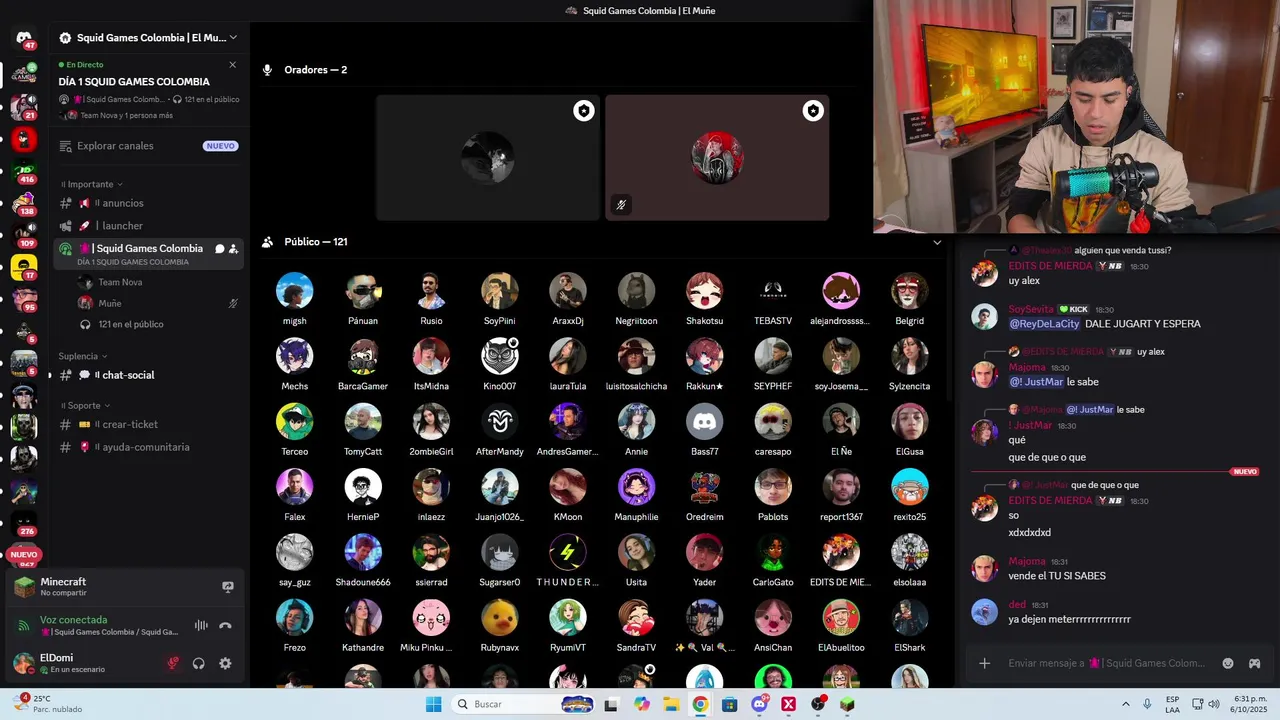
Task: Click '121 en el público' row
Action: tap(158, 324)
